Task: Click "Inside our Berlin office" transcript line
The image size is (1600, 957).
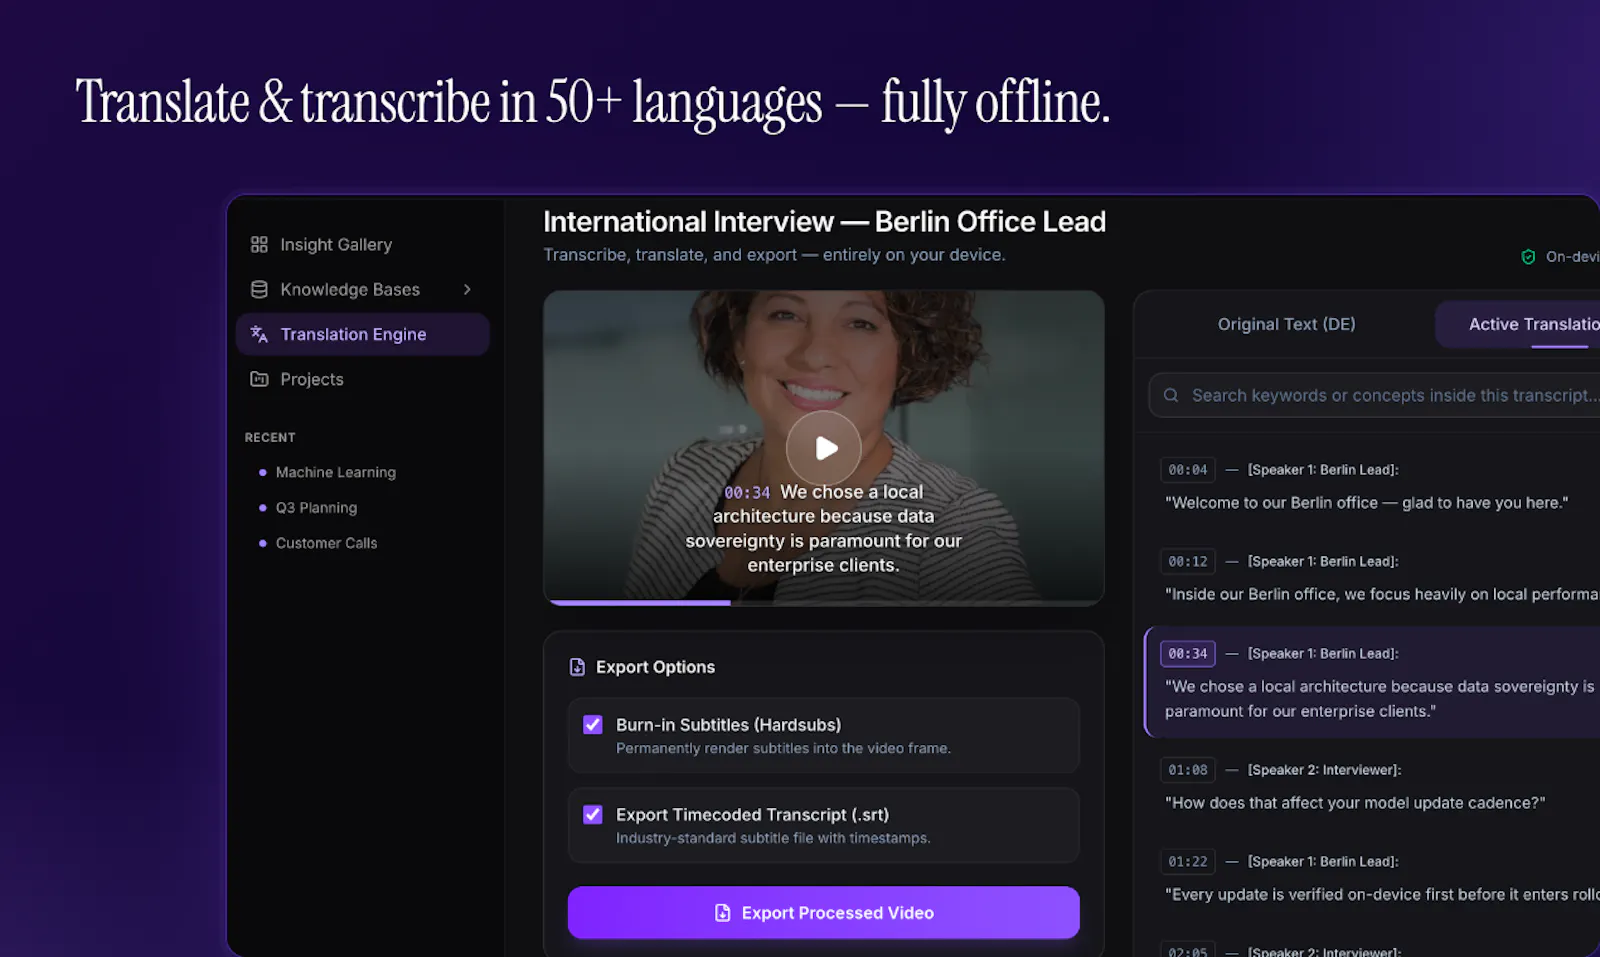Action: 1382,594
